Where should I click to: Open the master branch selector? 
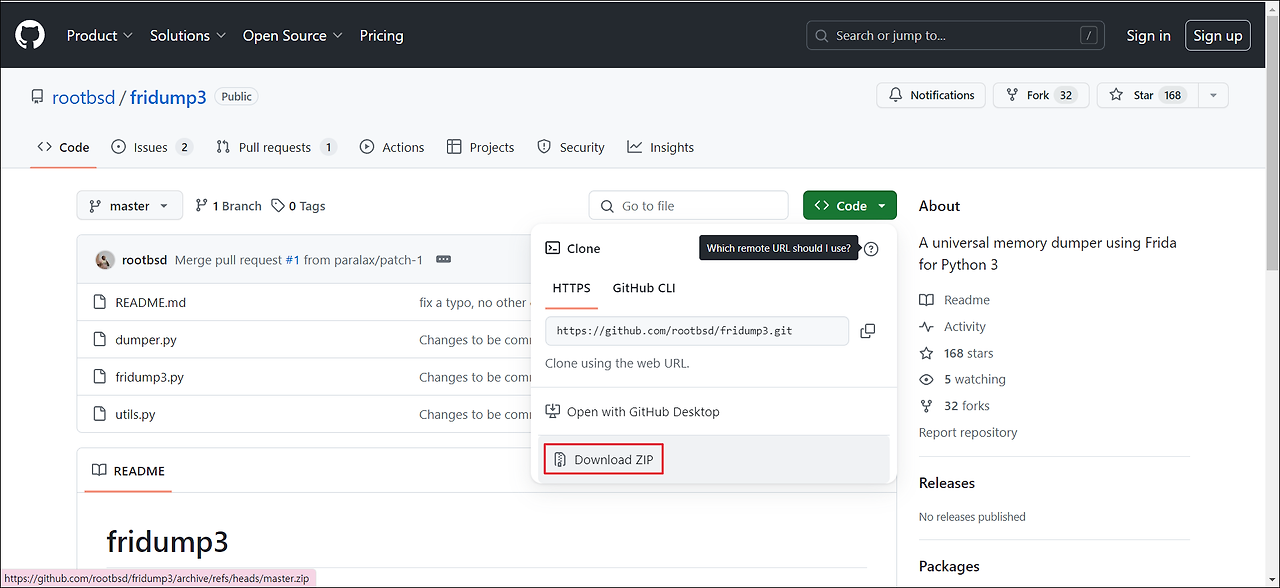point(130,206)
